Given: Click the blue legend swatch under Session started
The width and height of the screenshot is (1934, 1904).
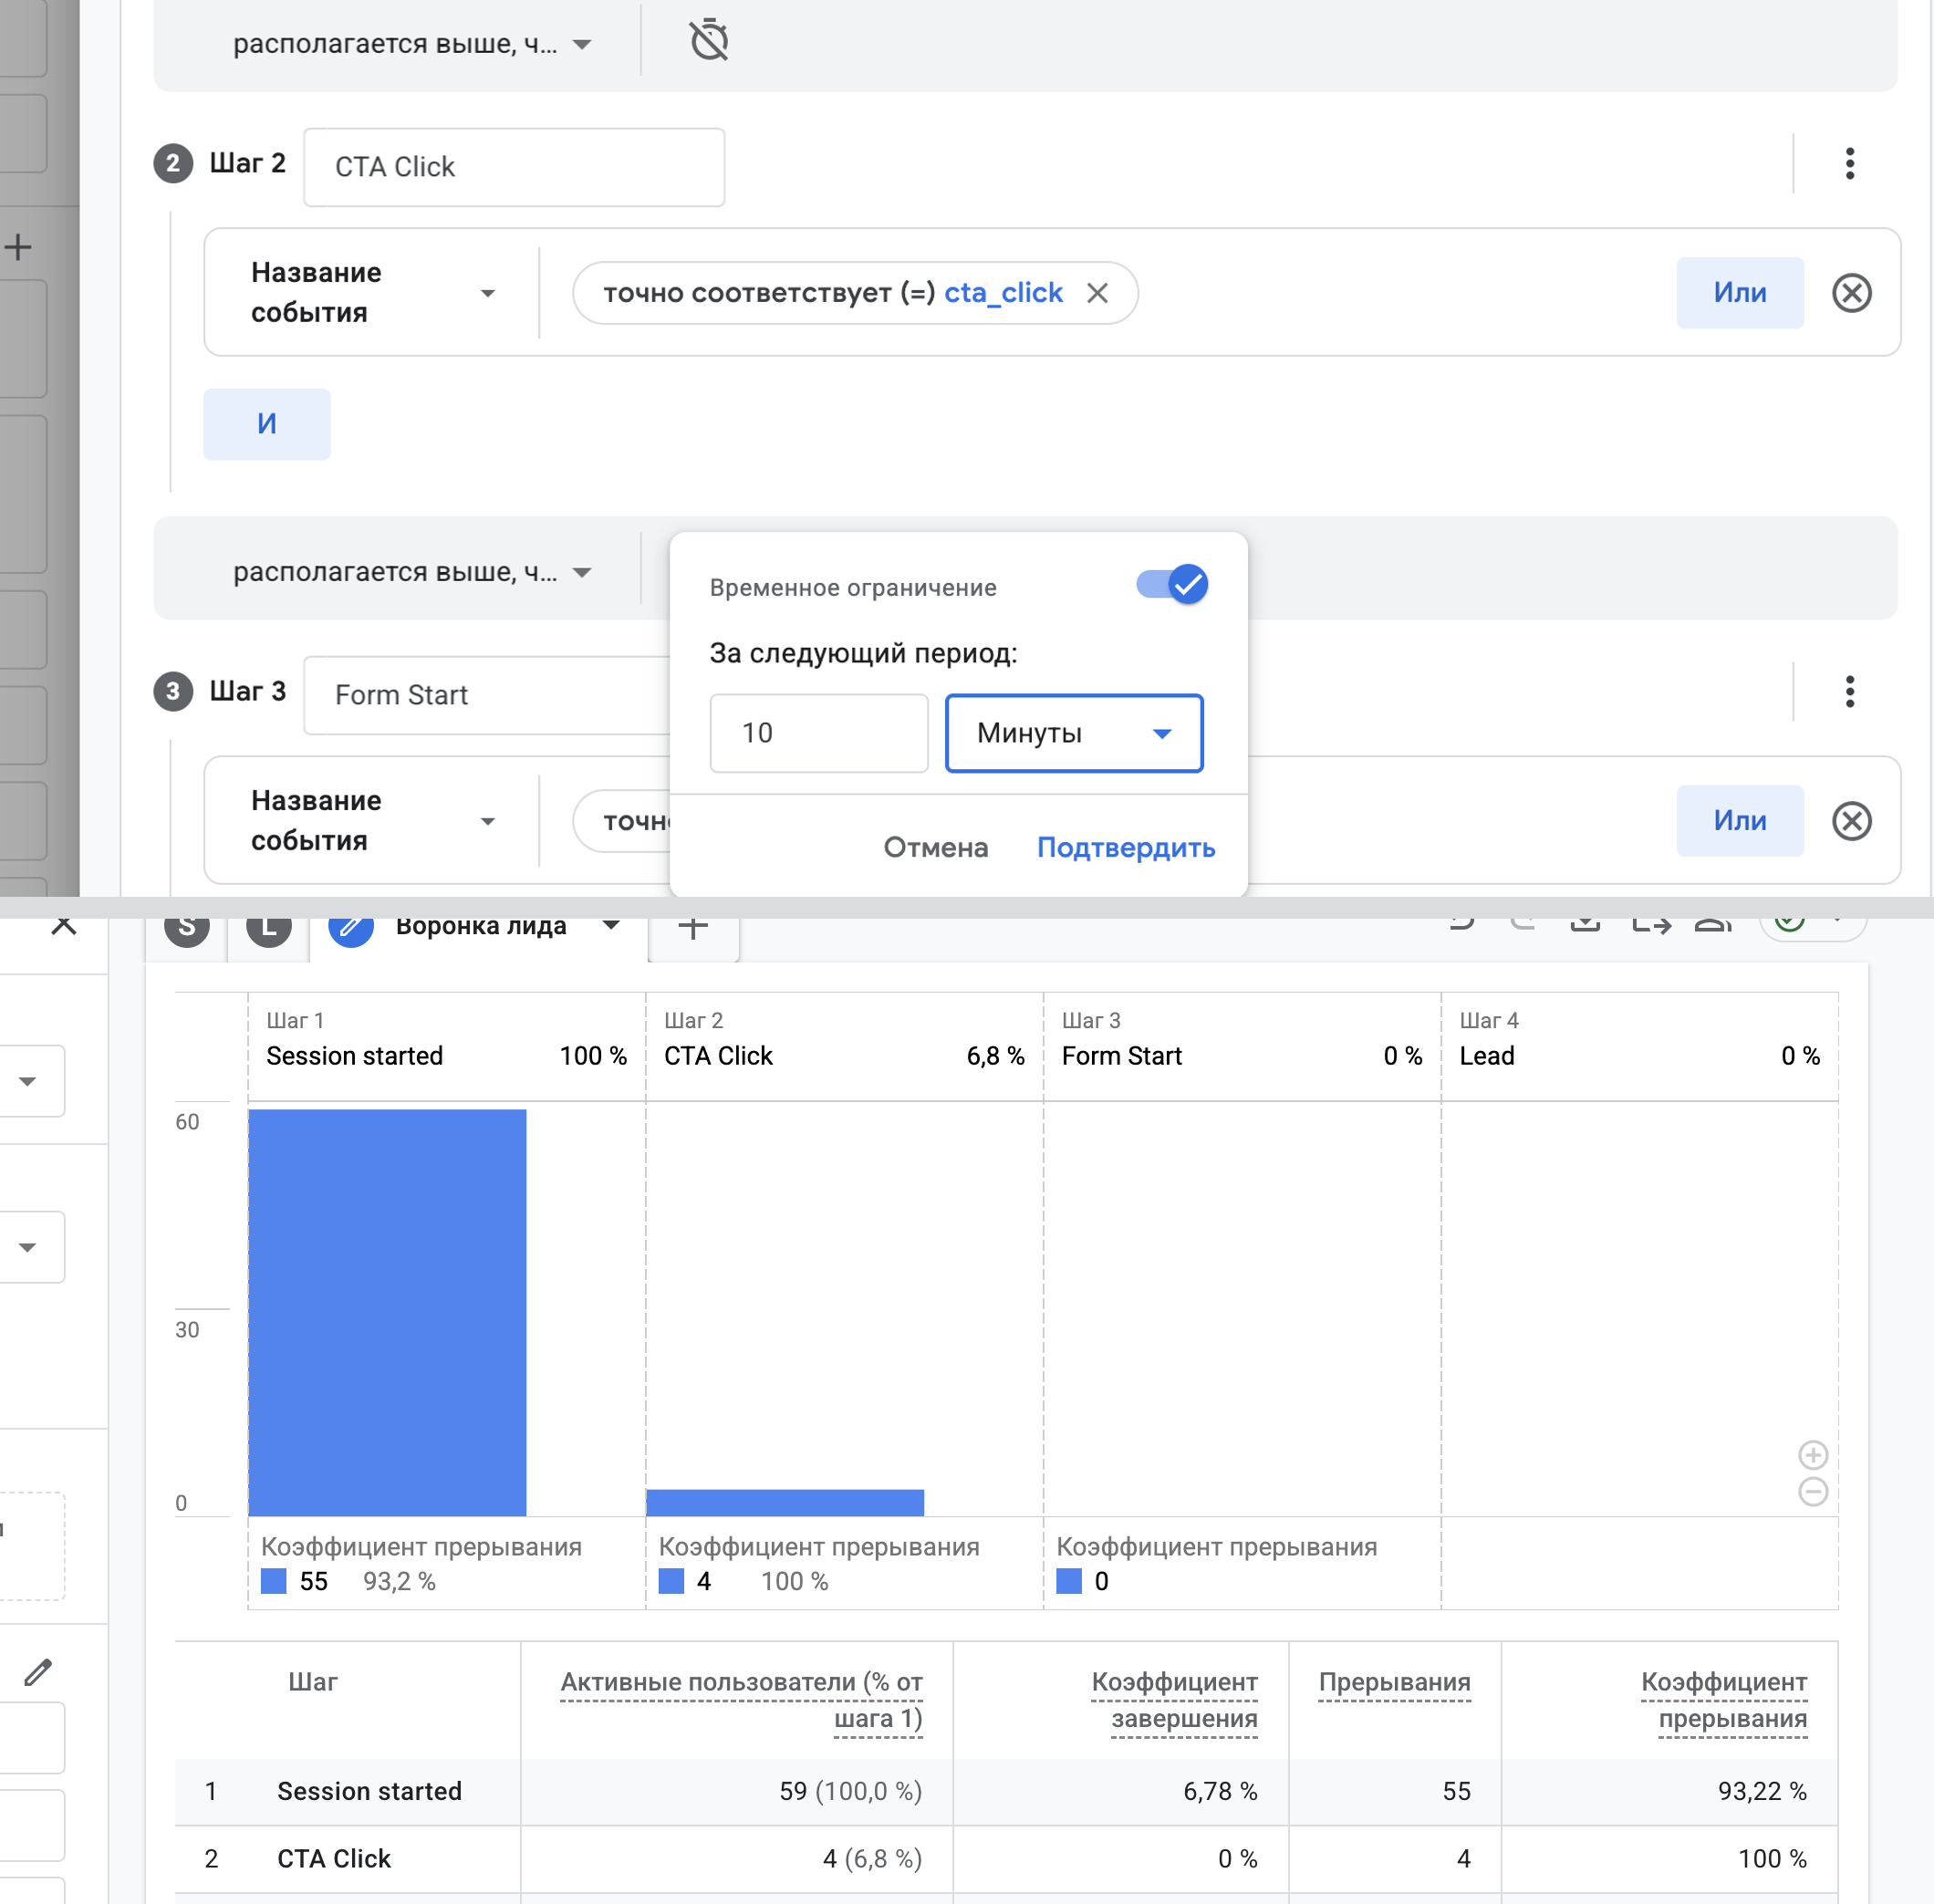Looking at the screenshot, I should (274, 1581).
